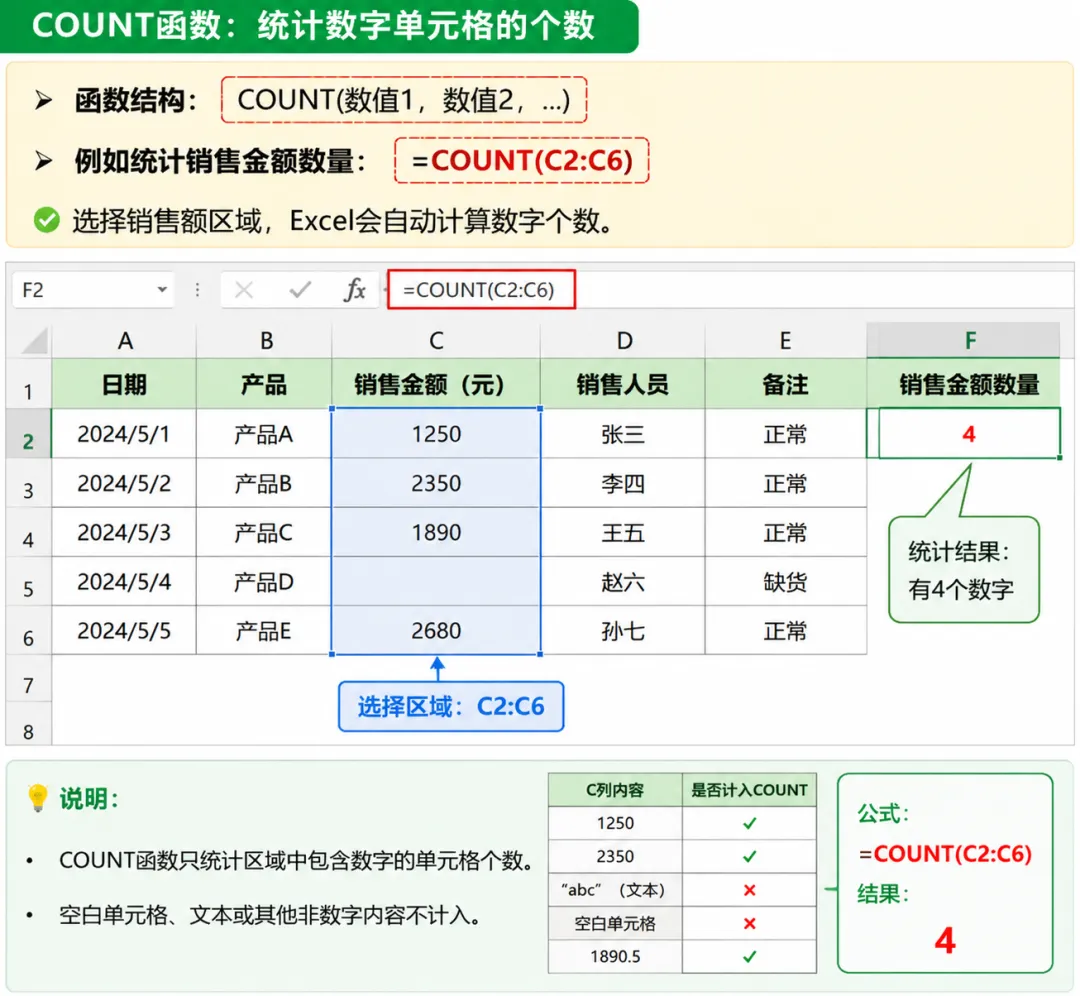Click header cell 日期
Screen dimensions: 1080x996
(x=125, y=384)
